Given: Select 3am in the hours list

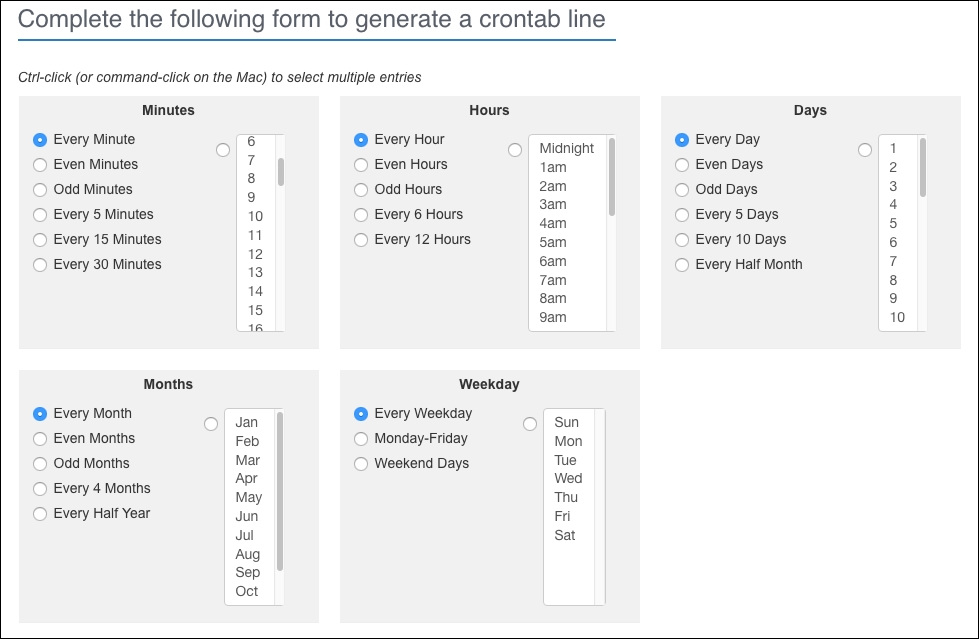Looking at the screenshot, I should [x=553, y=204].
